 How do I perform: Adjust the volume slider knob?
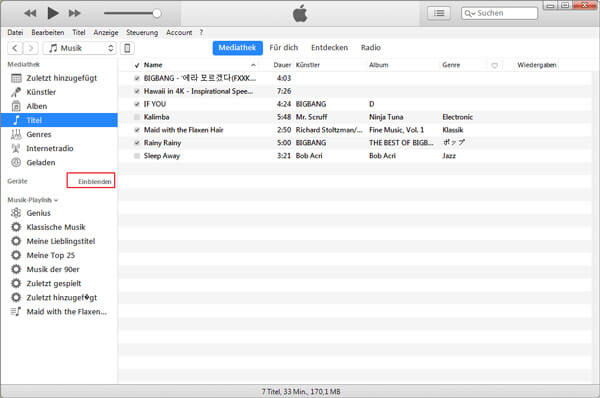click(157, 13)
